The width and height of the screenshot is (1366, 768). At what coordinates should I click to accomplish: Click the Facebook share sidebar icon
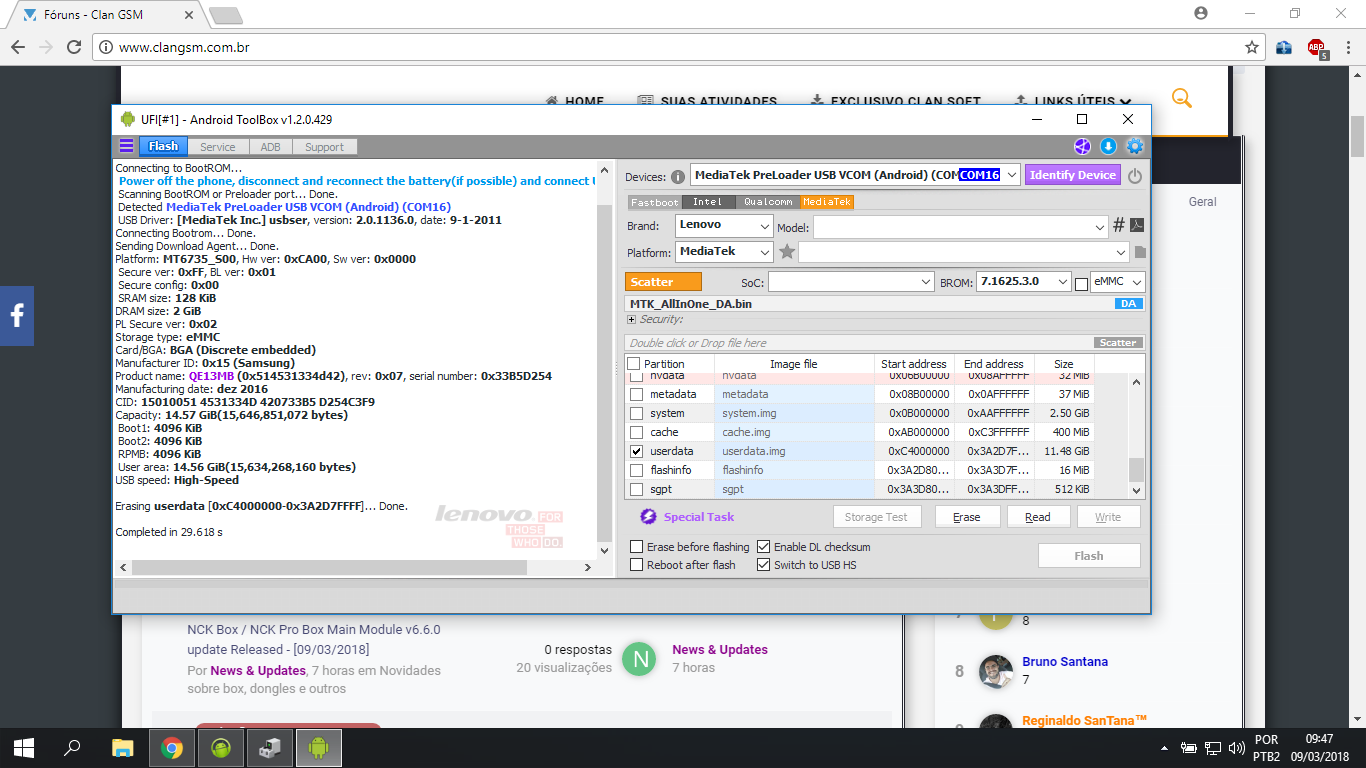(17, 316)
